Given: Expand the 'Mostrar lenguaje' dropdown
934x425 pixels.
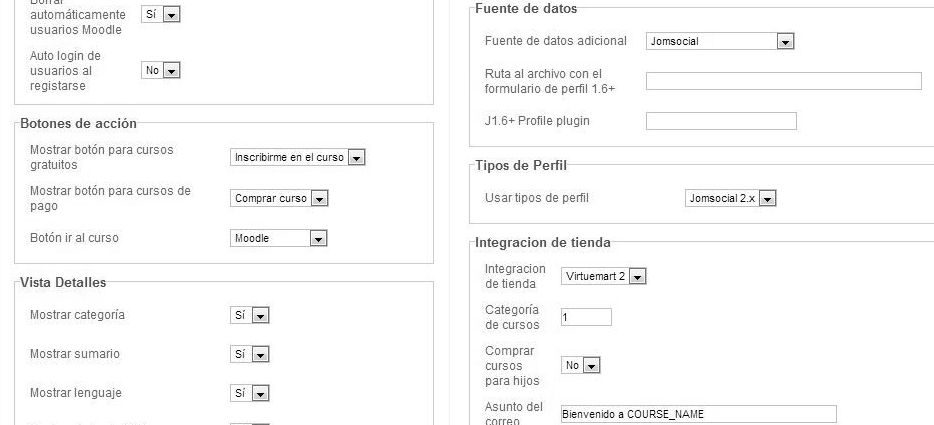Looking at the screenshot, I should point(250,393).
